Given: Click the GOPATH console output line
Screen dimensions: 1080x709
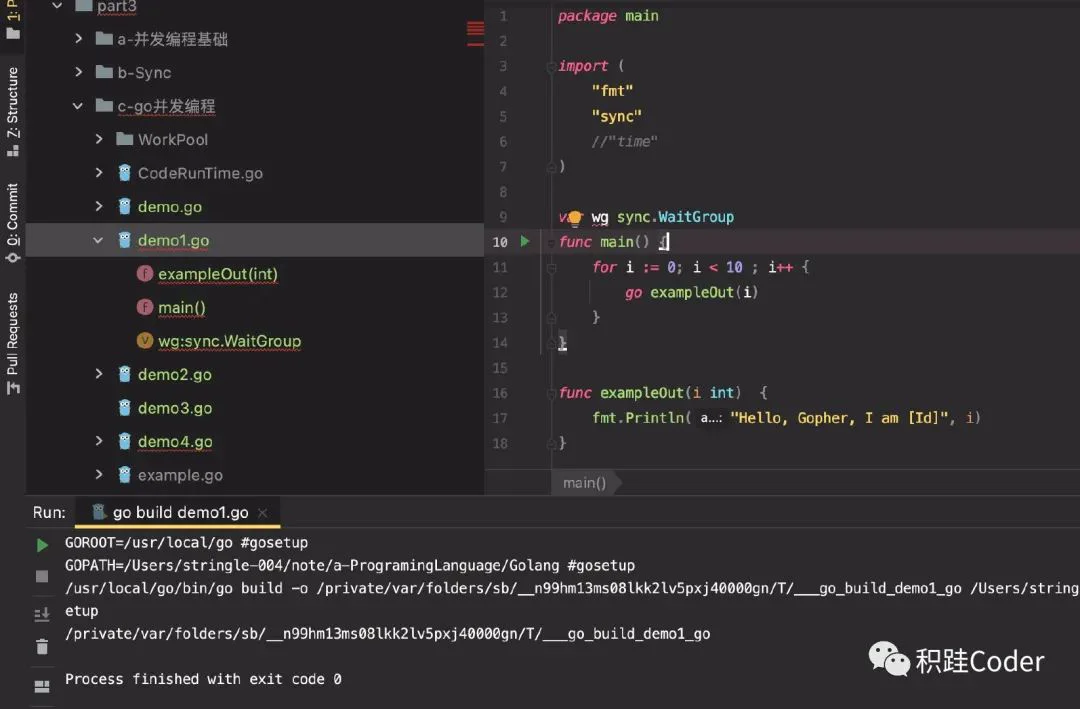Looking at the screenshot, I should (350, 566).
